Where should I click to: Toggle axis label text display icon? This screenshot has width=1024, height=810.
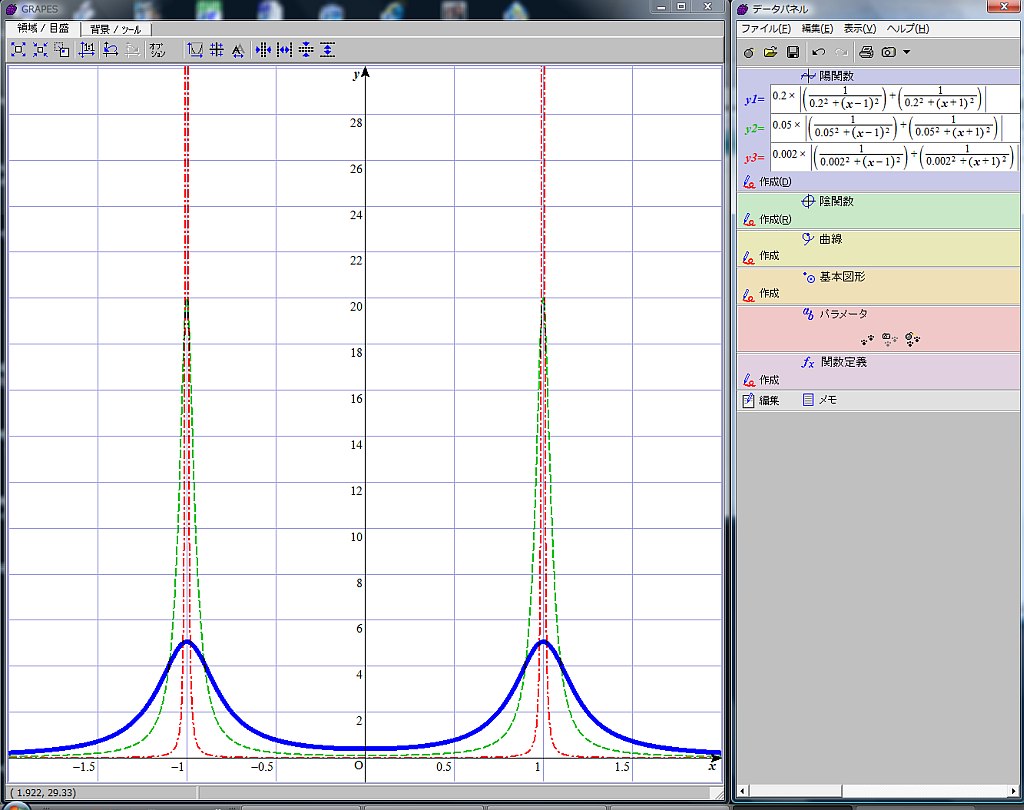[x=238, y=49]
